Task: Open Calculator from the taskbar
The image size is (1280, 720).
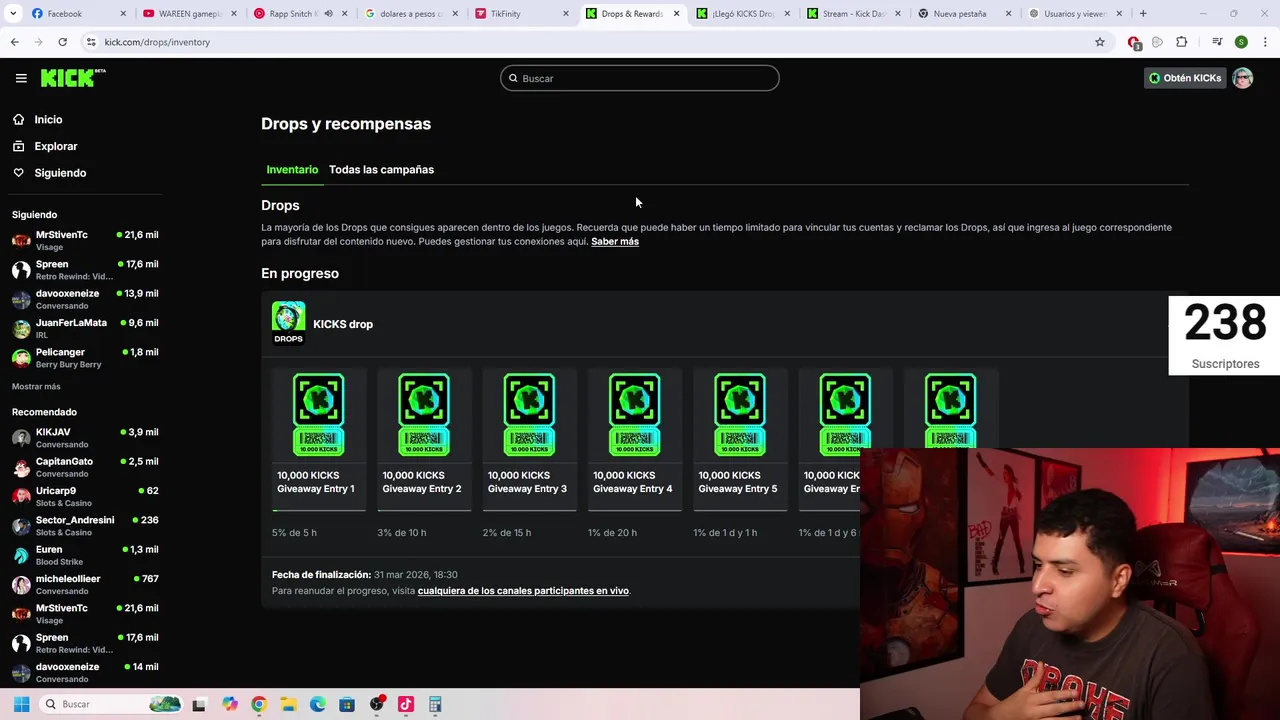Action: pyautogui.click(x=435, y=704)
